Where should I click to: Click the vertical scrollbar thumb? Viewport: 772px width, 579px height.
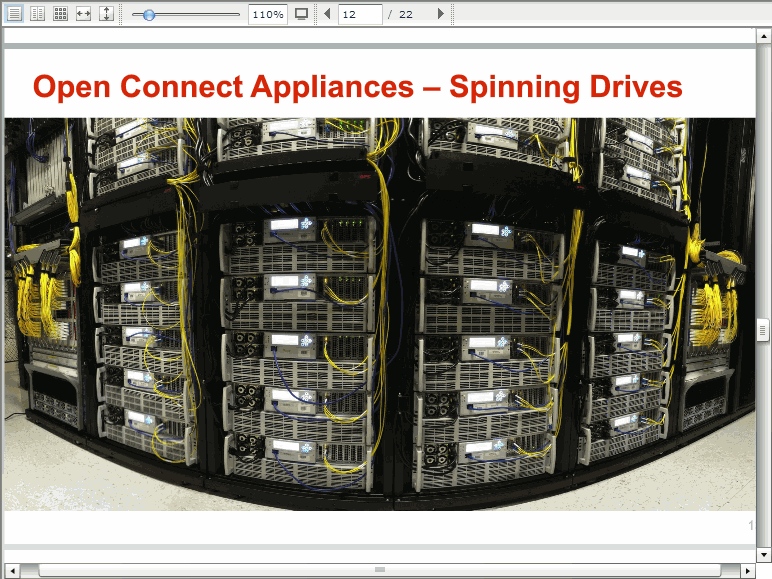point(763,330)
